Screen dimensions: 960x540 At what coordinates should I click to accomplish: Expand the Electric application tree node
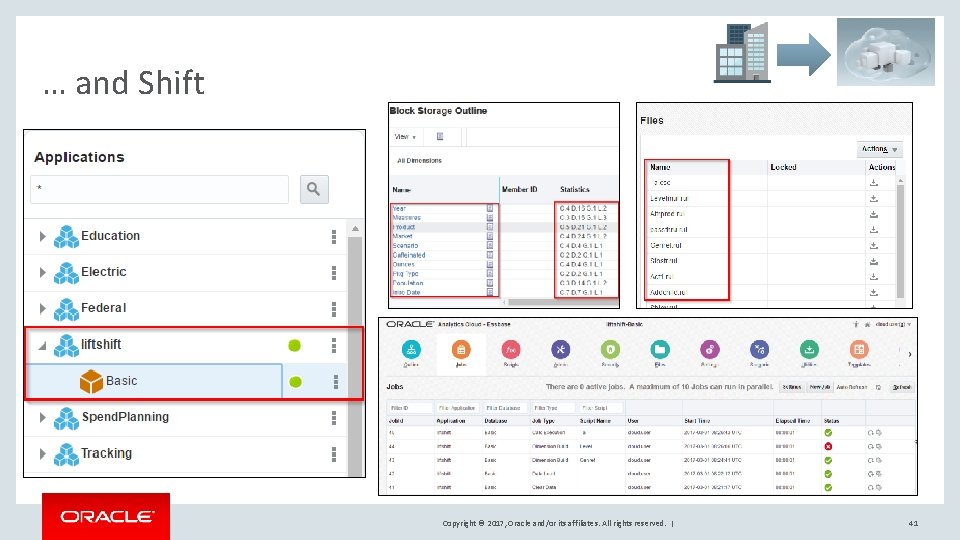pyautogui.click(x=42, y=272)
